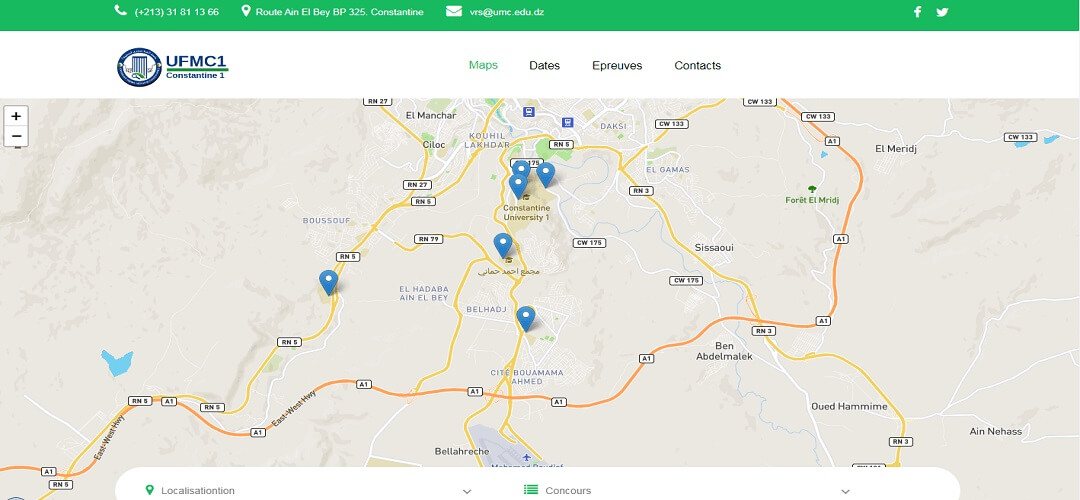1080x500 pixels.
Task: Click the envelope email icon
Action: click(x=454, y=12)
